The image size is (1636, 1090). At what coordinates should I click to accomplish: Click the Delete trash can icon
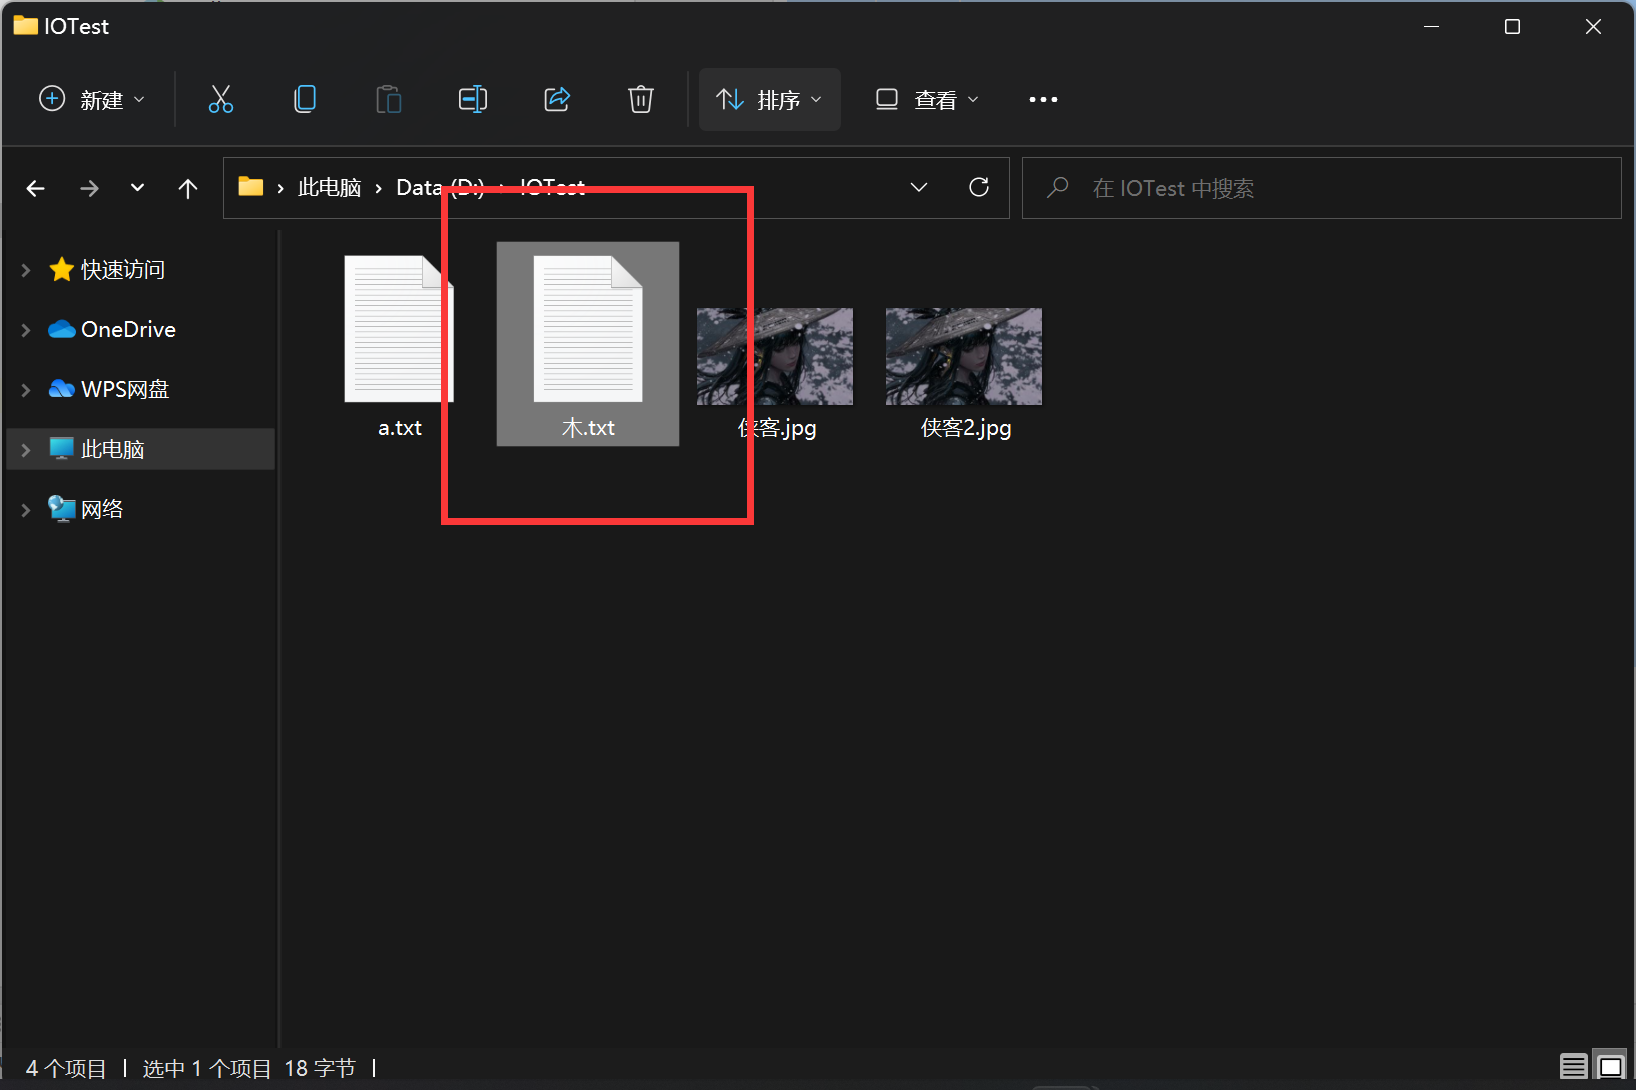tap(641, 99)
